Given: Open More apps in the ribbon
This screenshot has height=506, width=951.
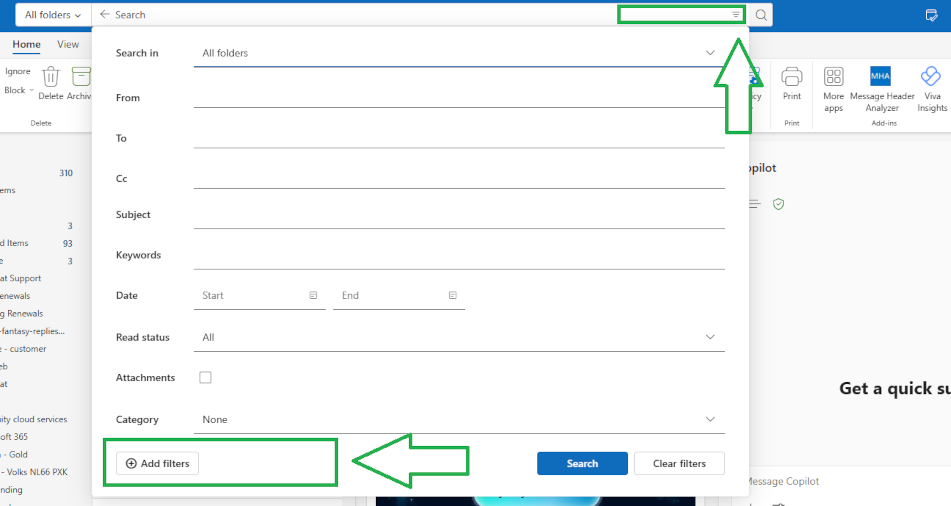Looking at the screenshot, I should pyautogui.click(x=833, y=78).
